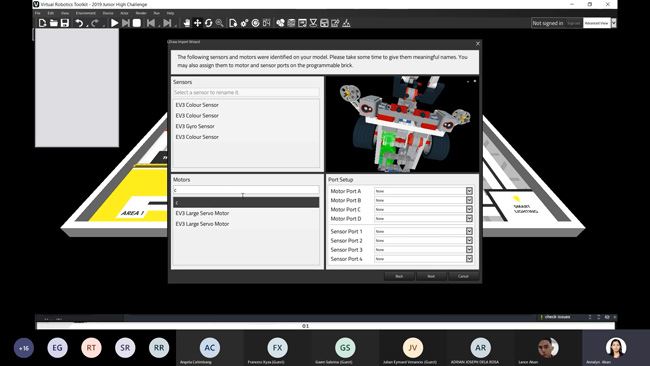Click the motor rename text field

246,190
